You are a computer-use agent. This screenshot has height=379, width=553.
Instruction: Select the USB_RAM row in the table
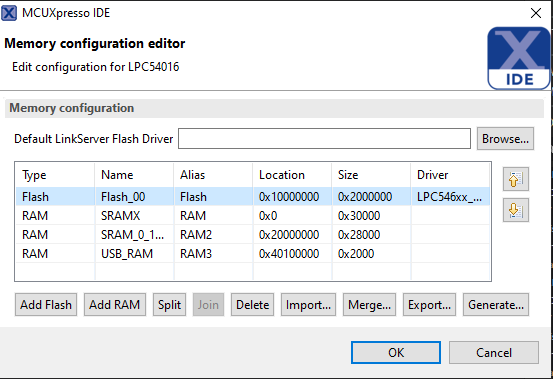(x=253, y=253)
